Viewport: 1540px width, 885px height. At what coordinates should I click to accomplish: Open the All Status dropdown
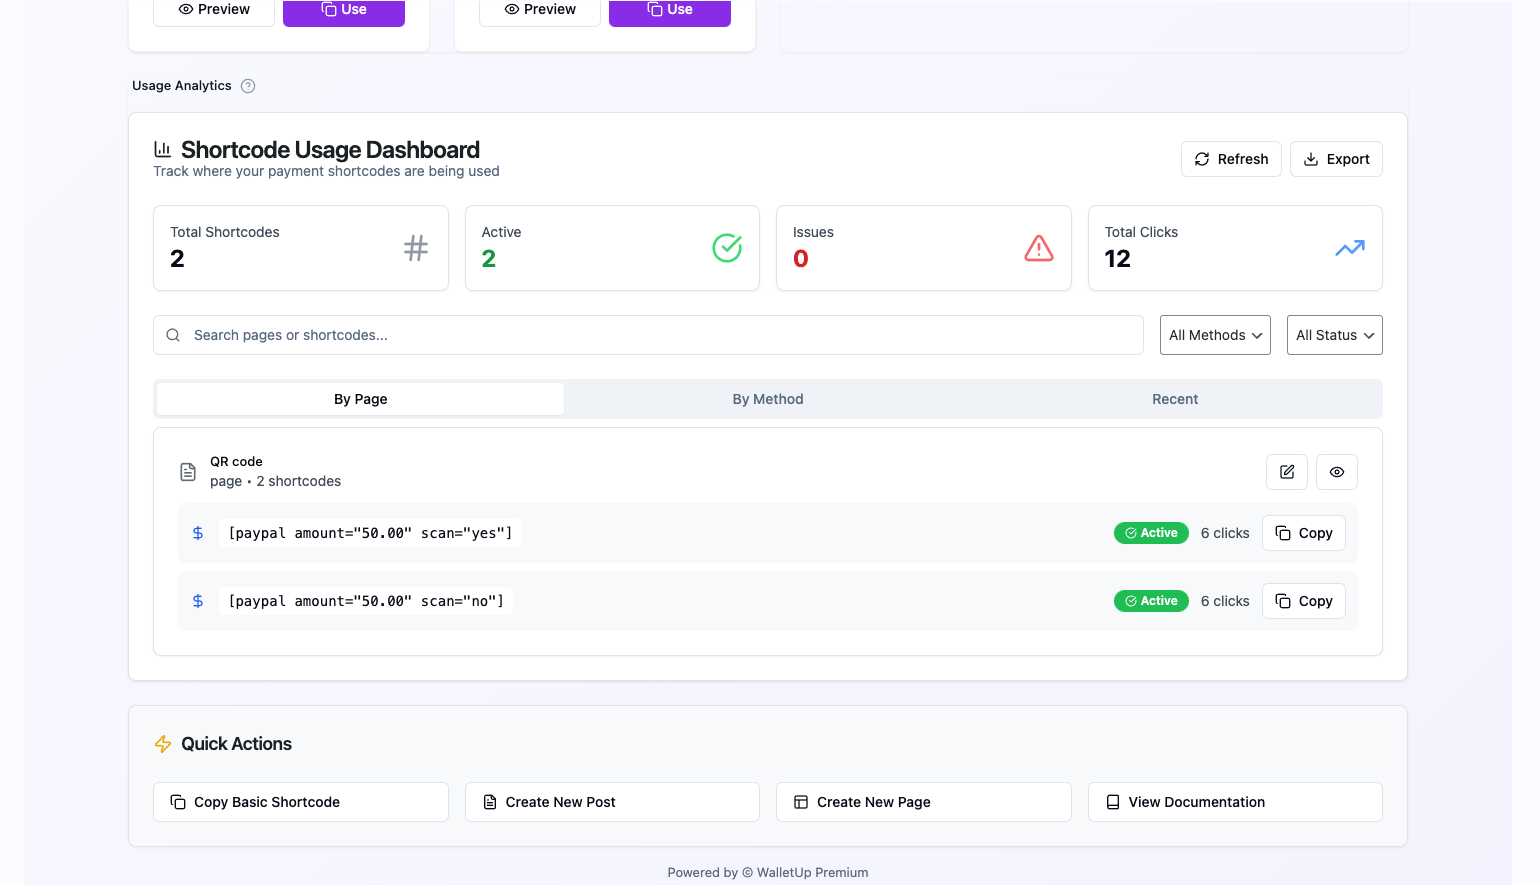point(1334,335)
